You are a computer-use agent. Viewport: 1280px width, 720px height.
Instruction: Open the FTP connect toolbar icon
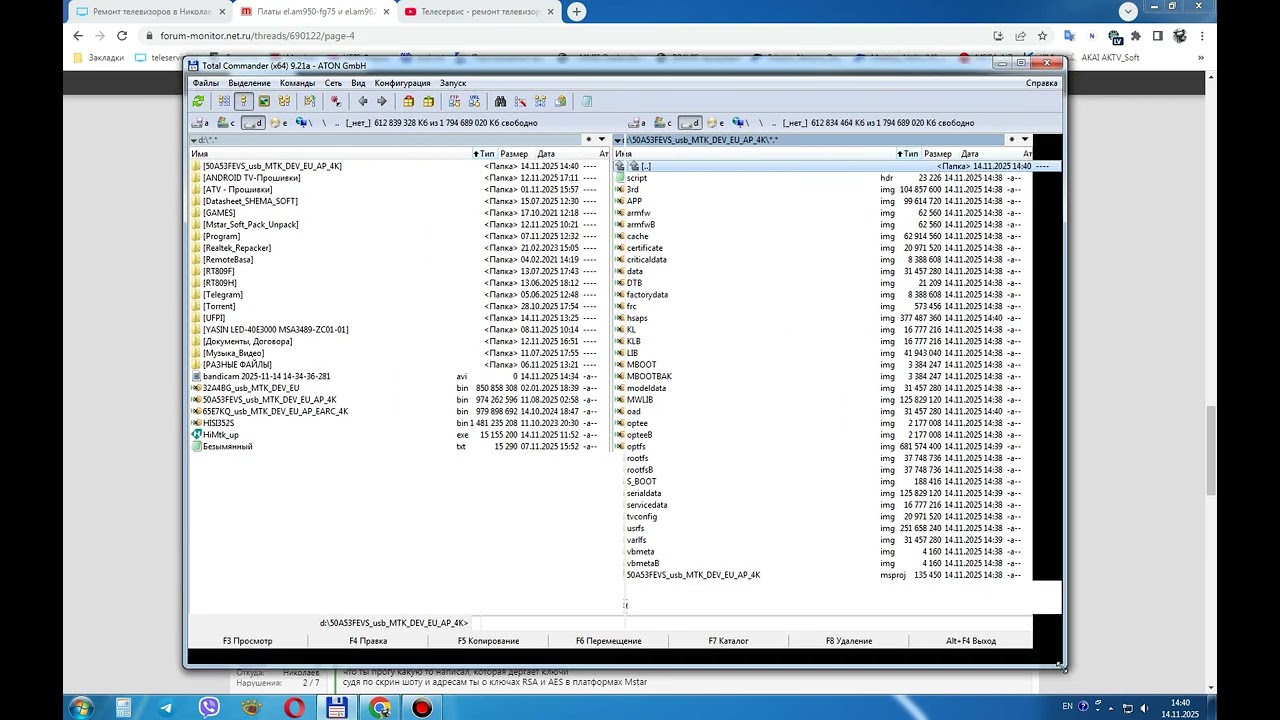click(454, 101)
